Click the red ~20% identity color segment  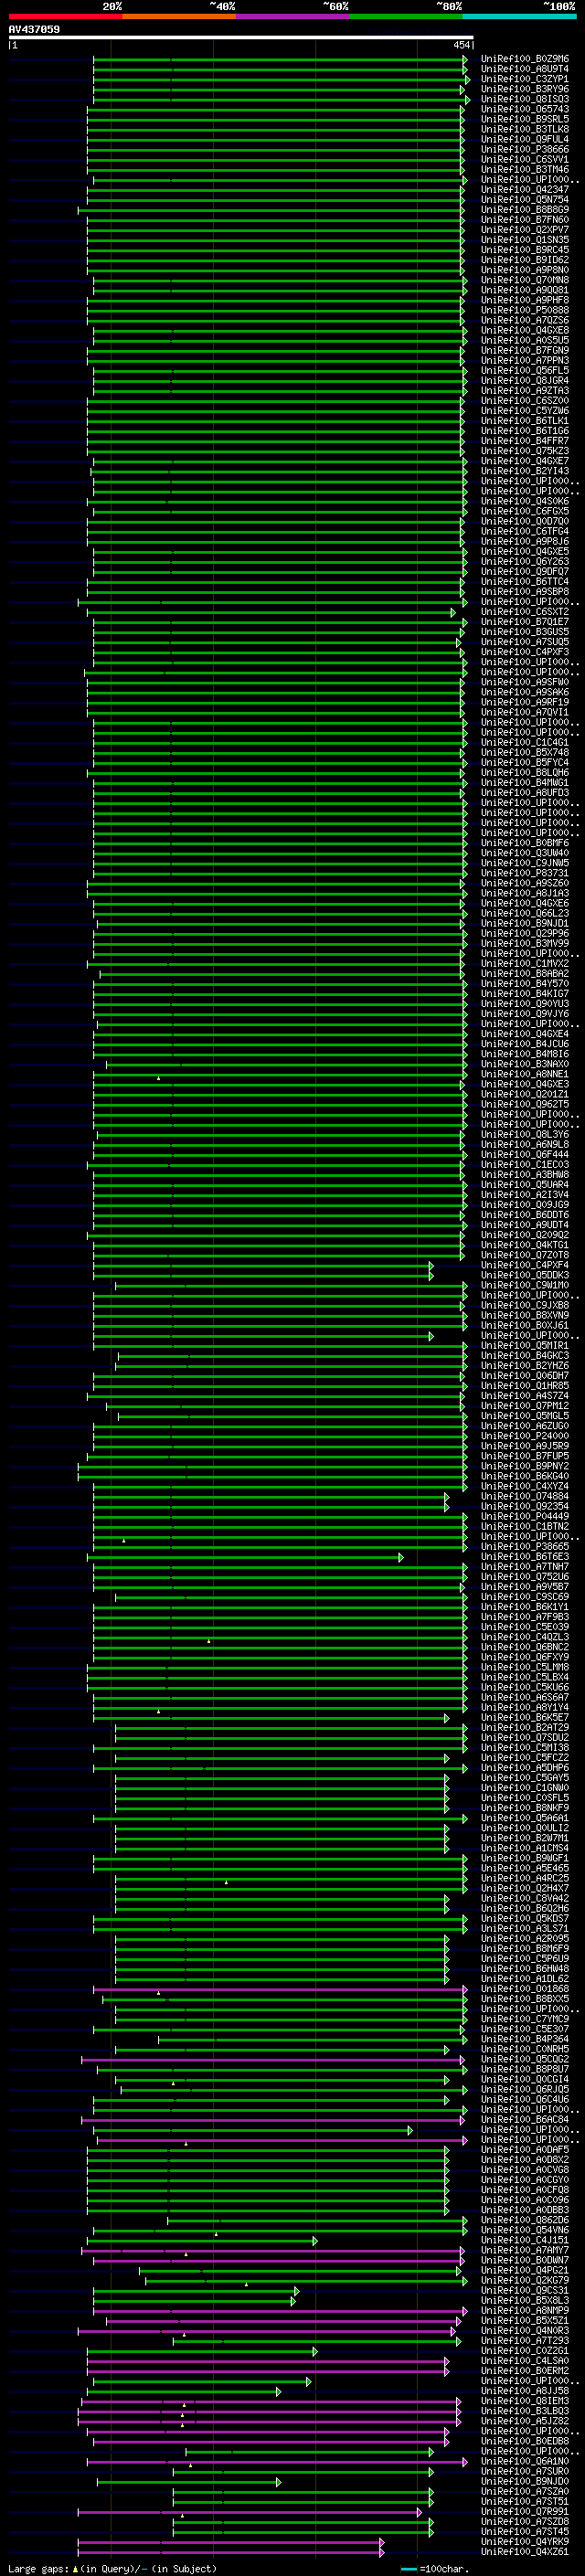(65, 16)
